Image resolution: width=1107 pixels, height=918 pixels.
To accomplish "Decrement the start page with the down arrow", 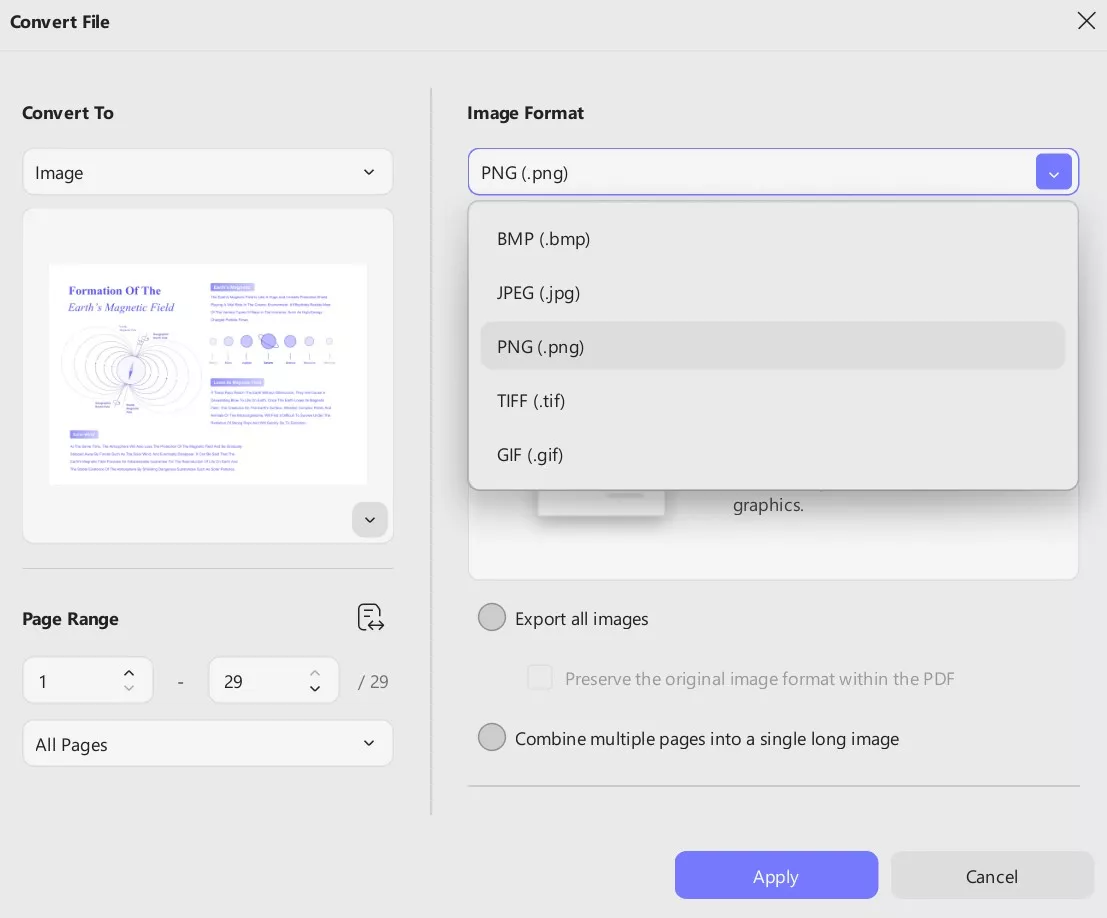I will pyautogui.click(x=129, y=689).
